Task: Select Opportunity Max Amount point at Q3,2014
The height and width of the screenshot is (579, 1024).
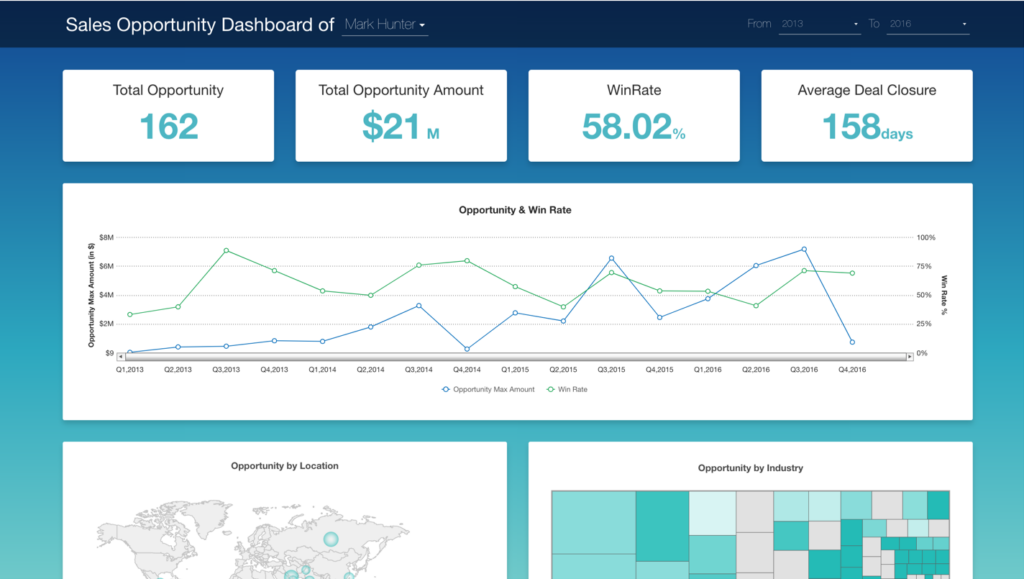Action: click(419, 305)
